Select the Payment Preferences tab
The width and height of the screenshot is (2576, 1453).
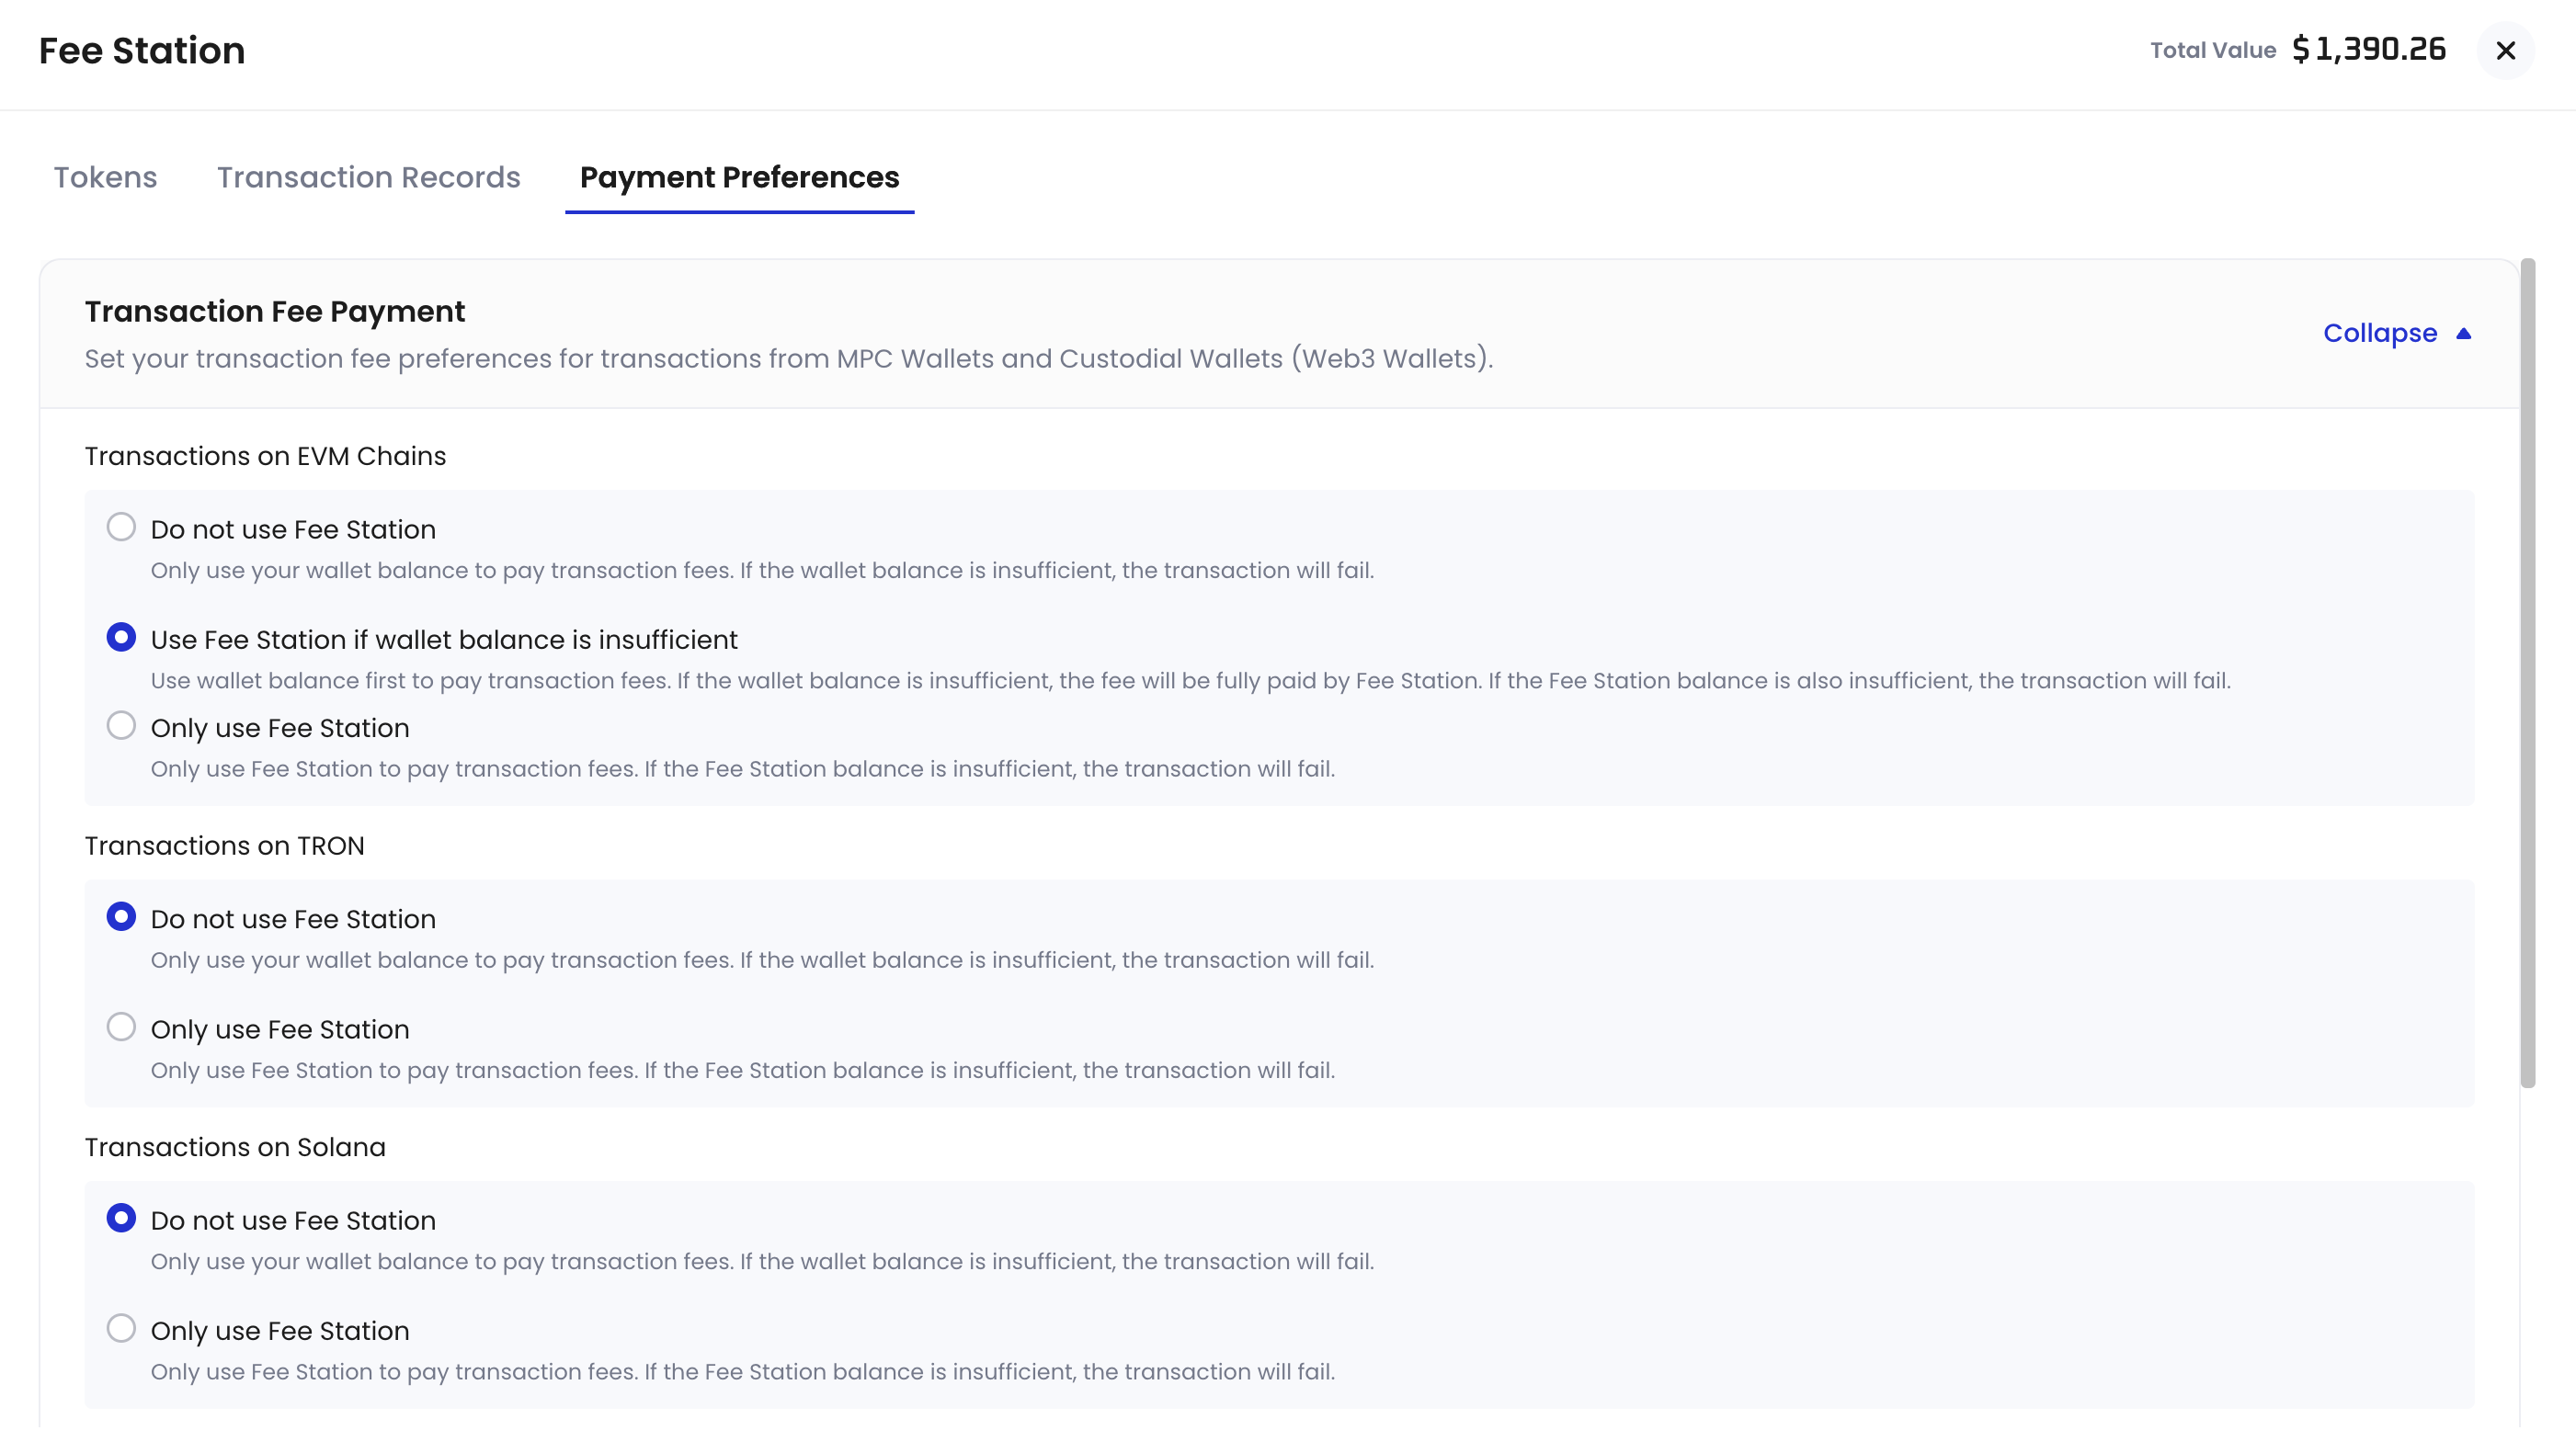(739, 177)
